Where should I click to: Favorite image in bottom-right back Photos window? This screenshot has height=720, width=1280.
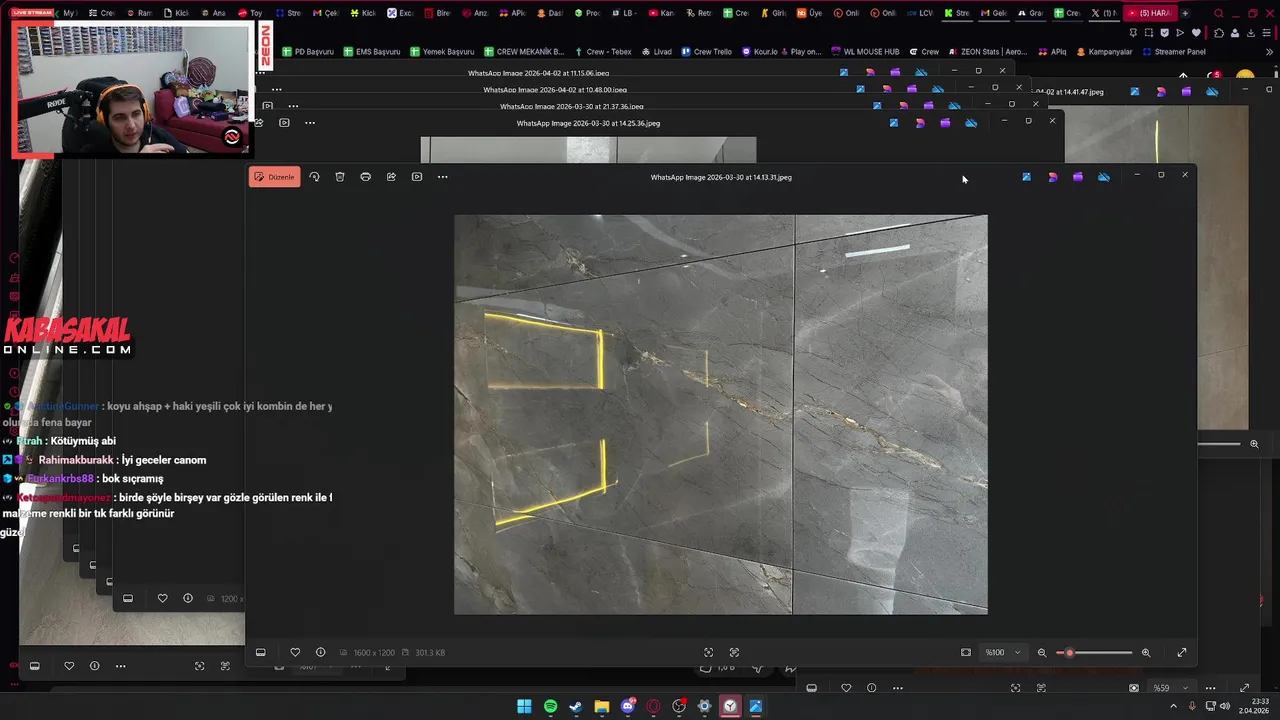pyautogui.click(x=846, y=688)
